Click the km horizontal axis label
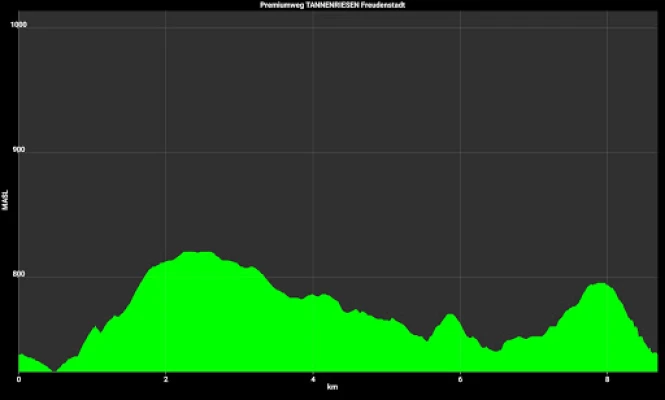665x400 pixels. 332,387
